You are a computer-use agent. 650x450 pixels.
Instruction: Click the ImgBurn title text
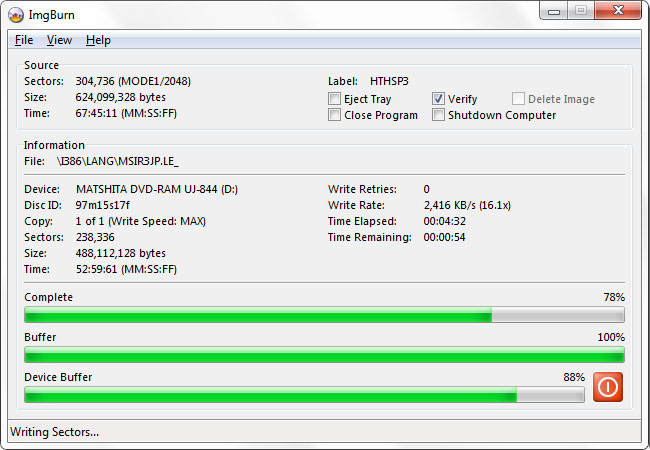point(51,15)
